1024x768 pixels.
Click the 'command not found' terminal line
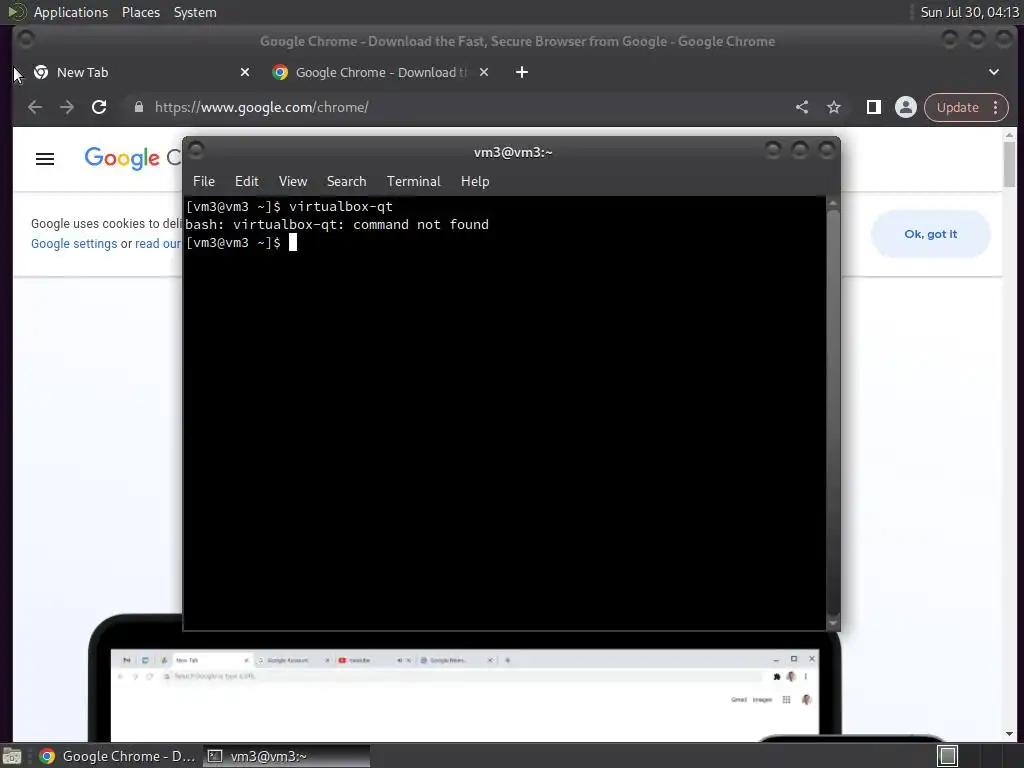pyautogui.click(x=337, y=225)
